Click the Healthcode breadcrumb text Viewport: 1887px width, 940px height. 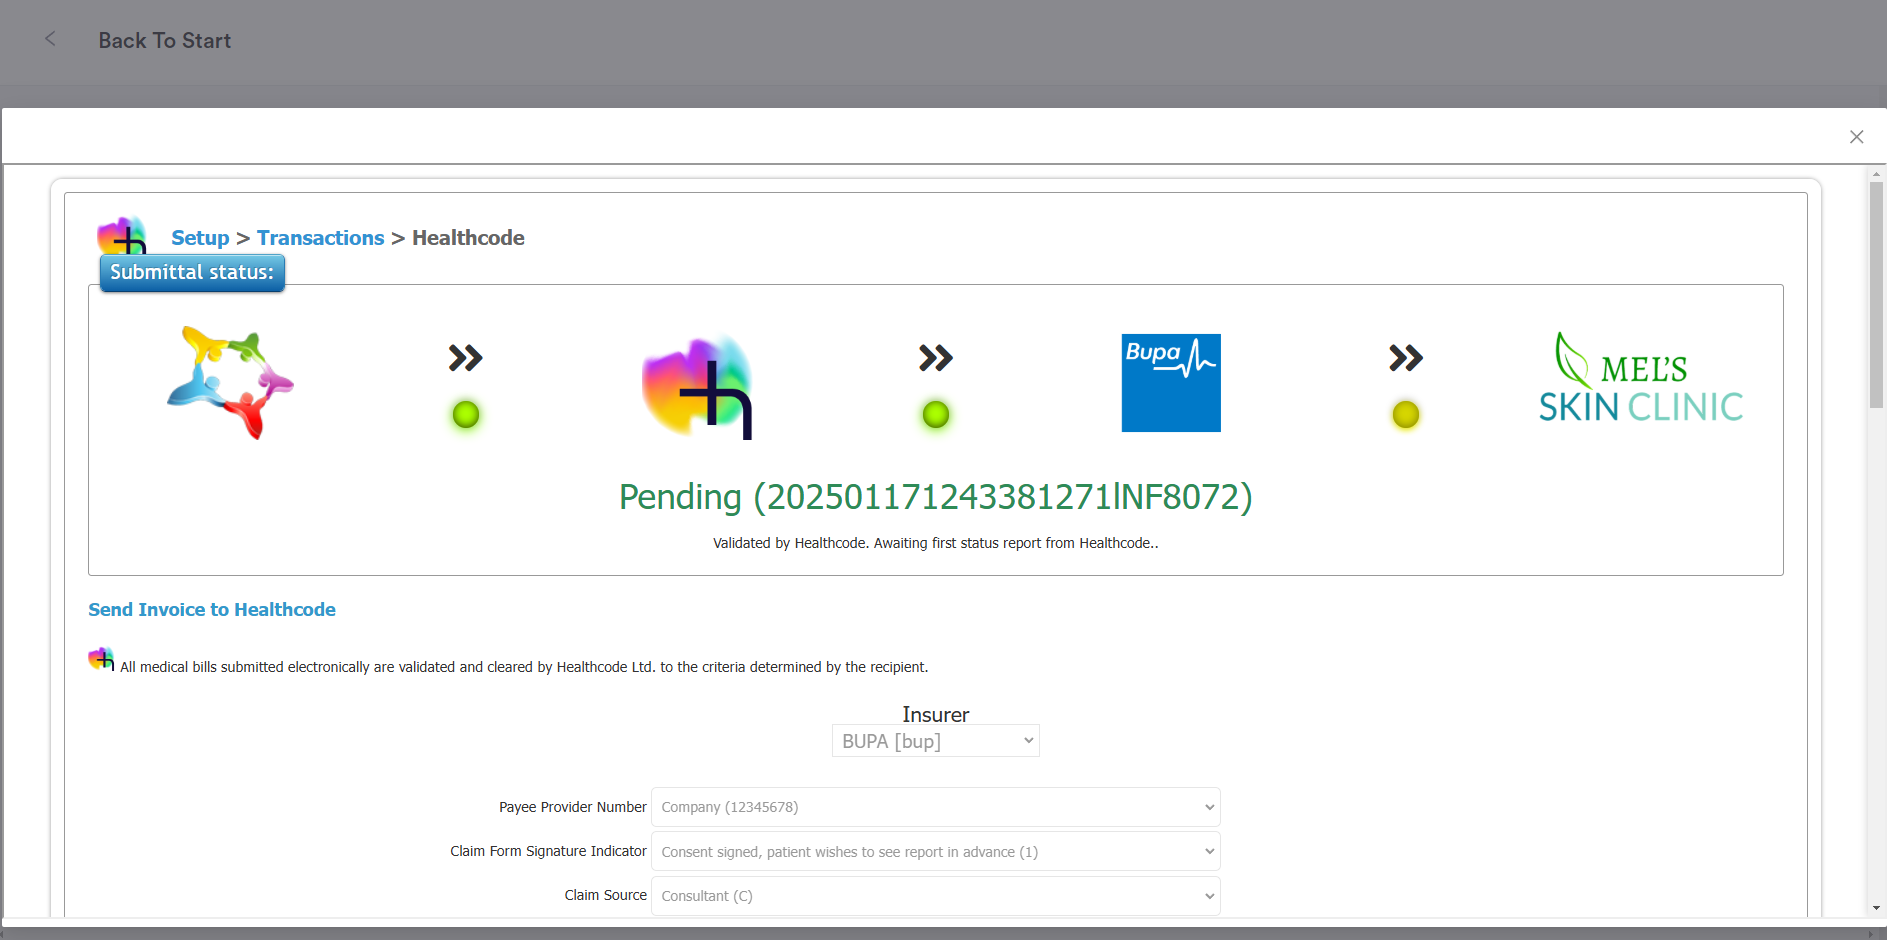point(468,238)
